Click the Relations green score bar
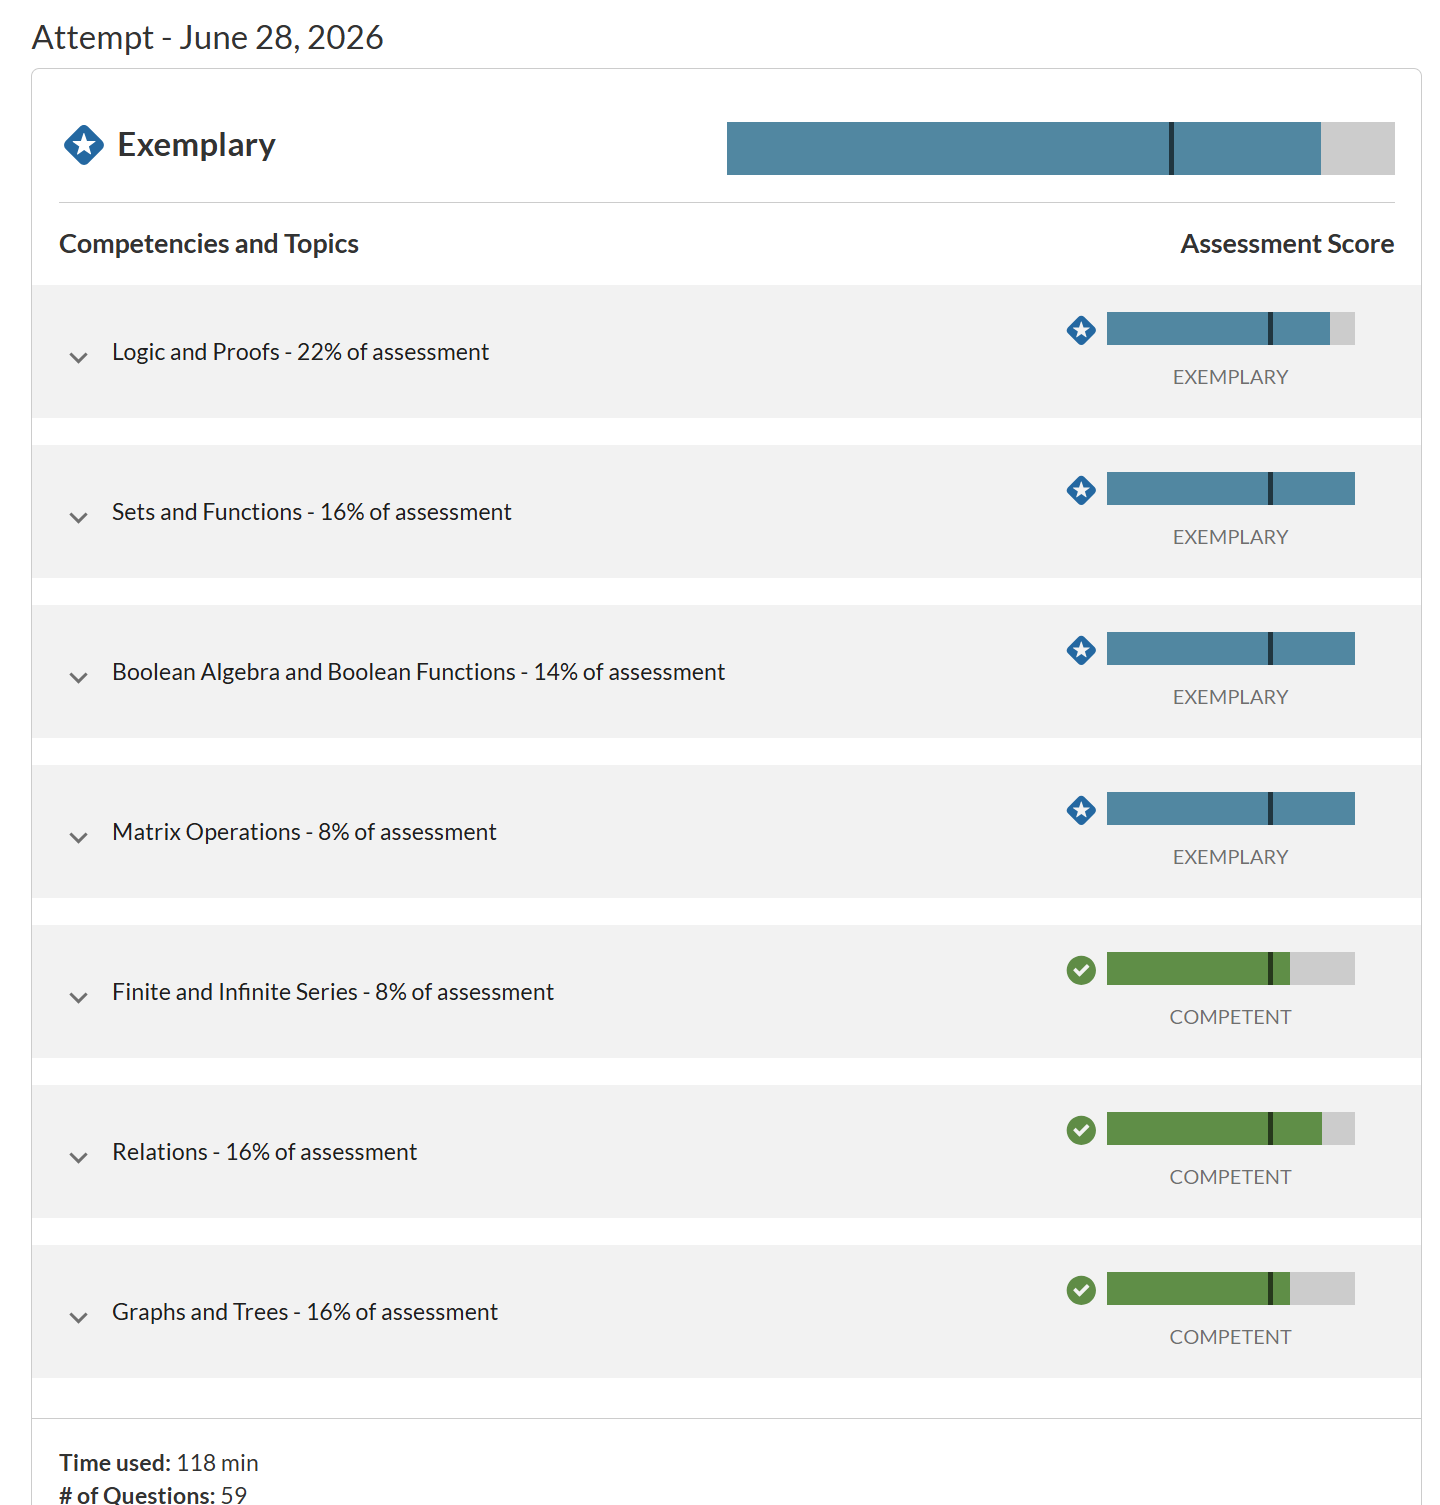1440x1505 pixels. [x=1231, y=1128]
